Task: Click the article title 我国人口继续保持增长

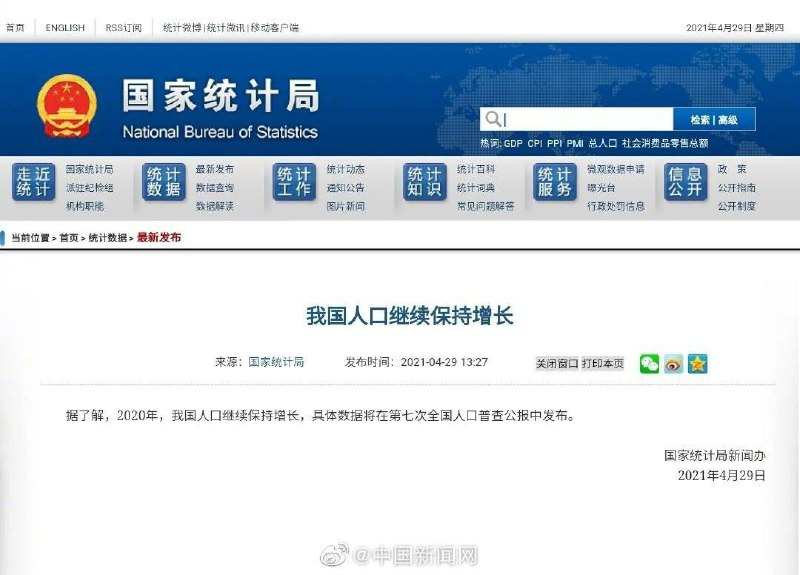Action: (x=410, y=315)
